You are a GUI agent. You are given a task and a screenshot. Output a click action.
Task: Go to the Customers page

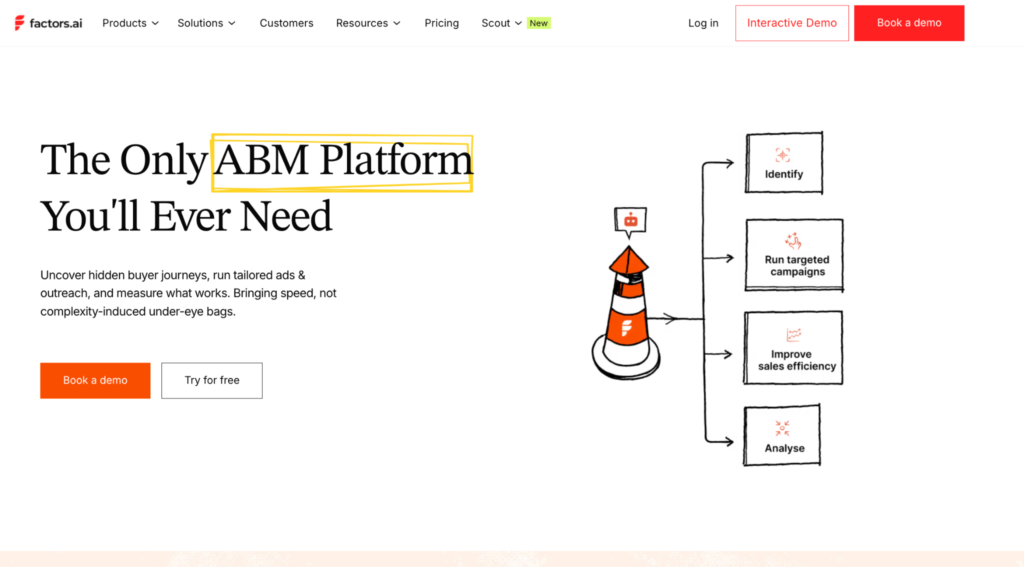pyautogui.click(x=286, y=23)
